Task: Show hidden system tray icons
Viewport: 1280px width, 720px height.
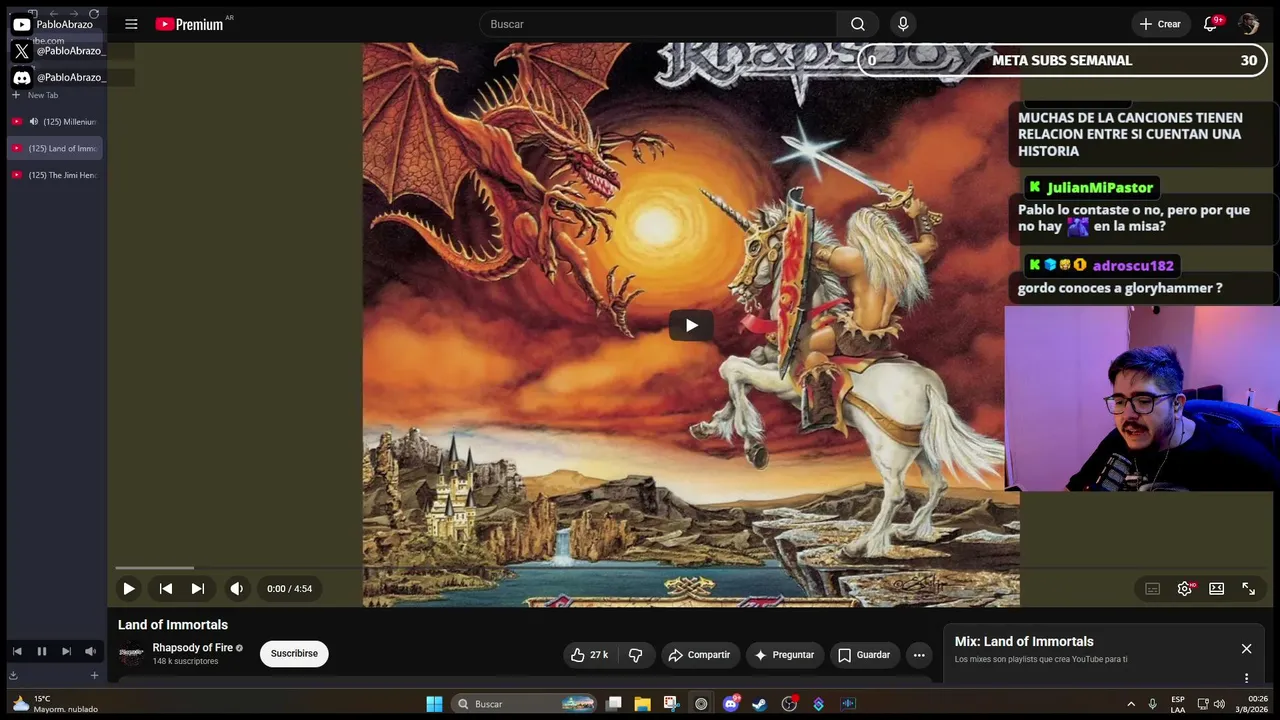Action: 1131,704
